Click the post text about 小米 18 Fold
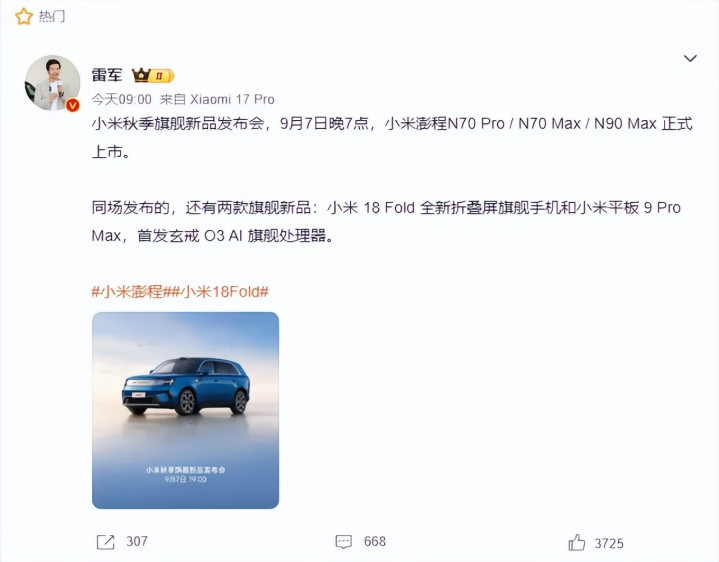 (x=386, y=221)
